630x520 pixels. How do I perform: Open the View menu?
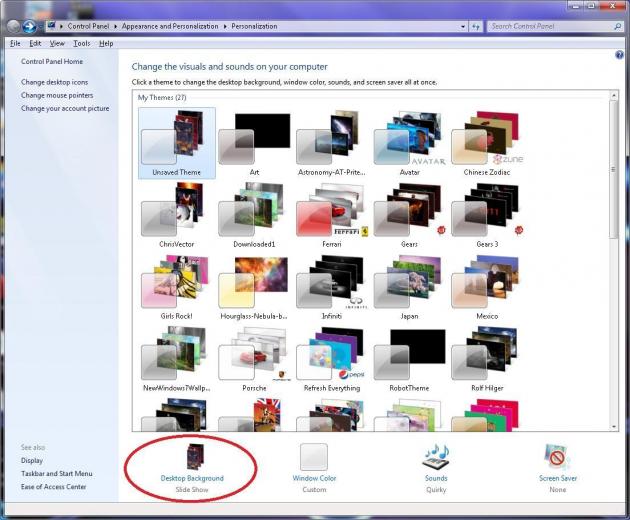coord(57,43)
